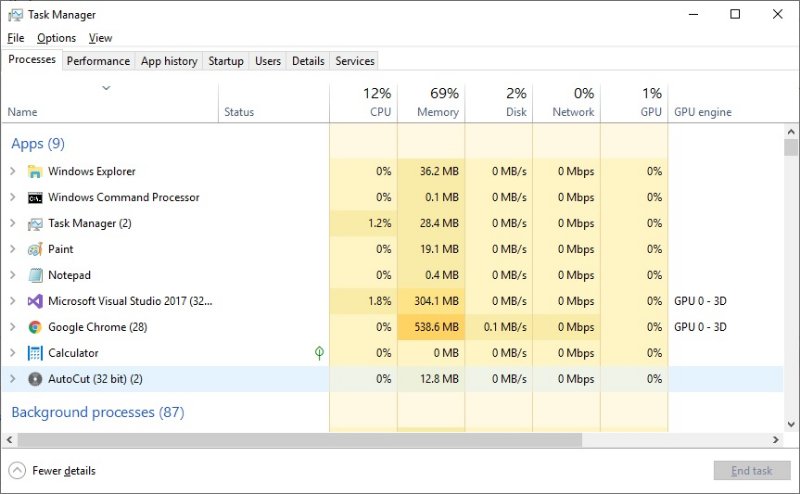Sort processes by Memory column
The width and height of the screenshot is (800, 494).
pos(431,103)
